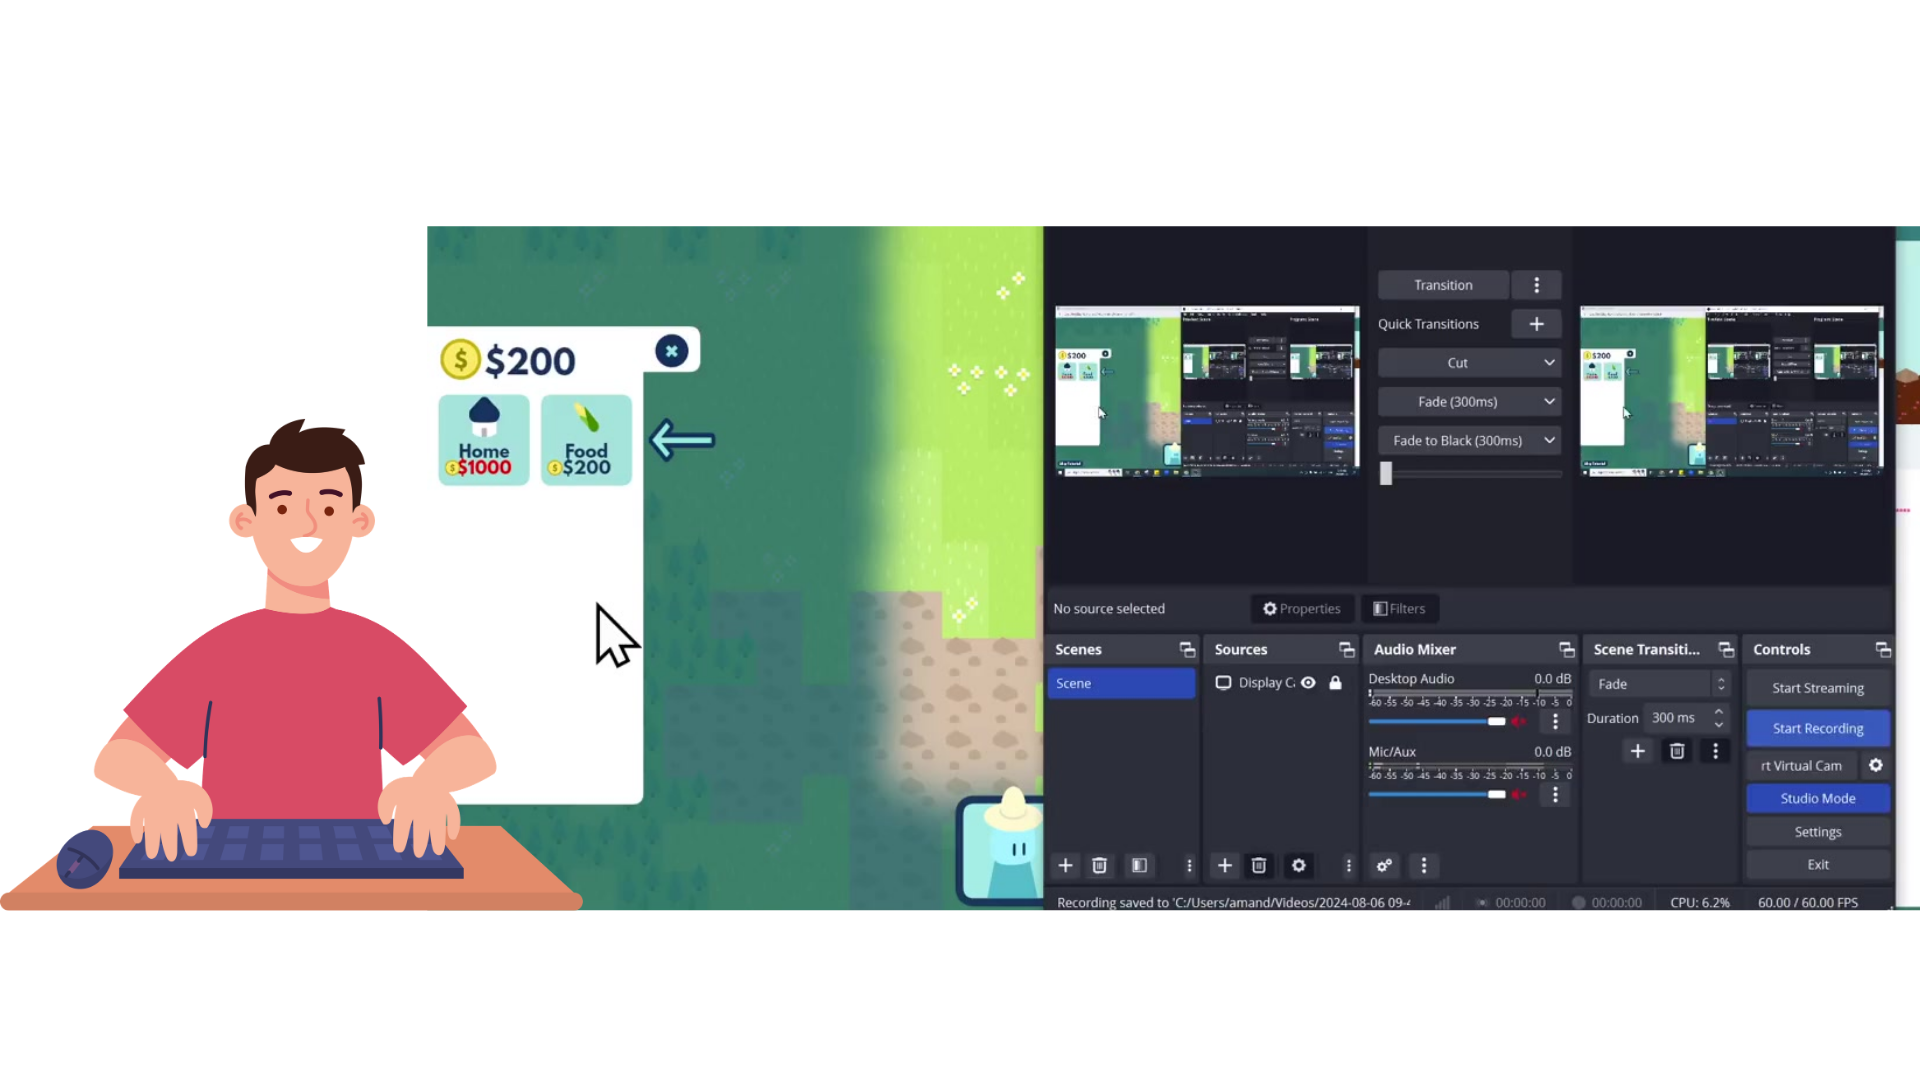Click the transition T-bar slider handle
The image size is (1920, 1080).
coord(1386,474)
